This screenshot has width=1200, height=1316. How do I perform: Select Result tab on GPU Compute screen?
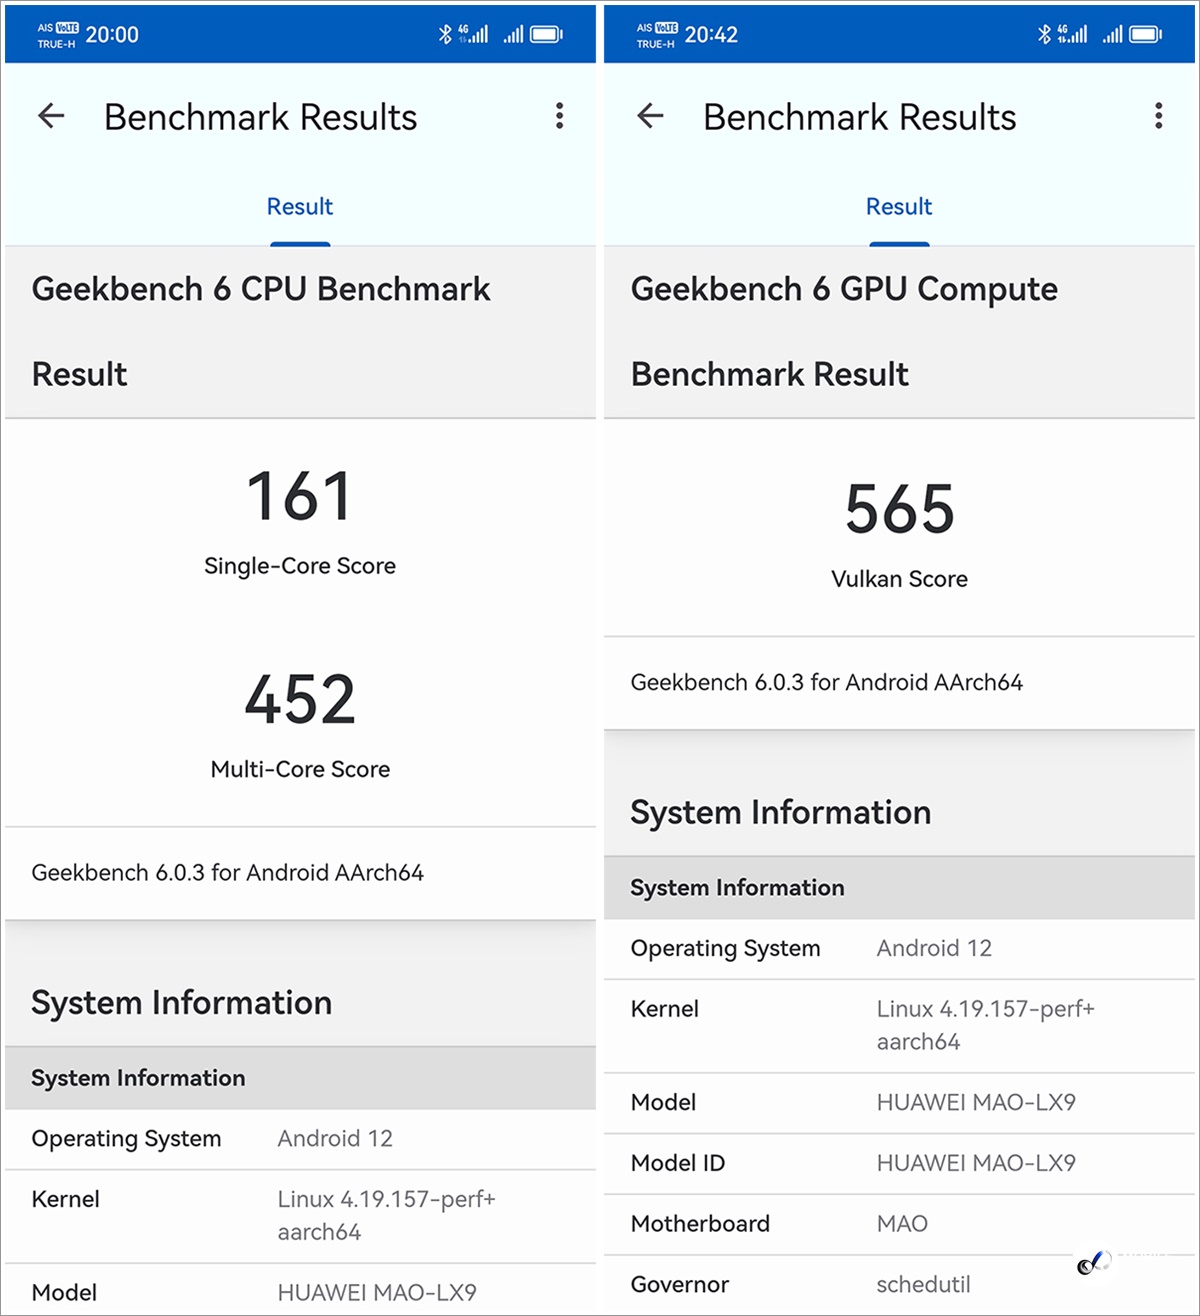(898, 207)
